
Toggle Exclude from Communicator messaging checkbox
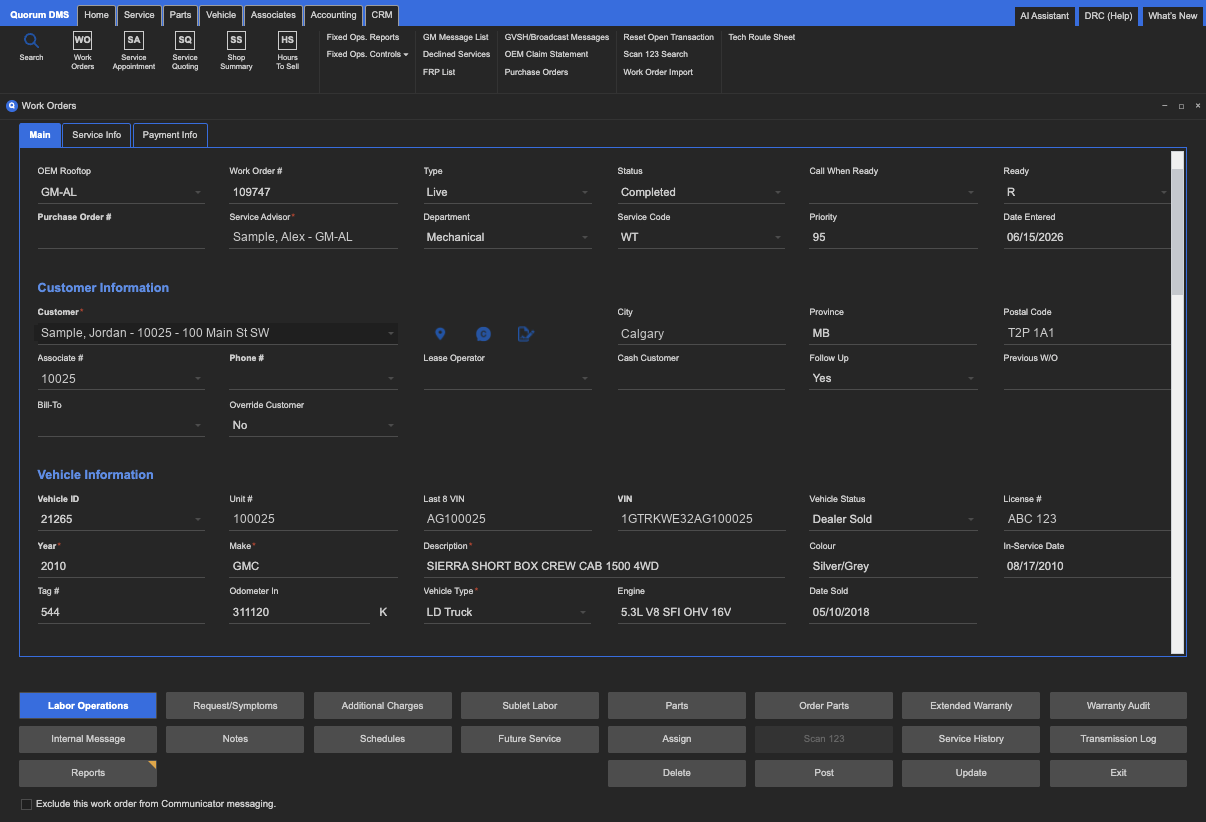pos(26,804)
